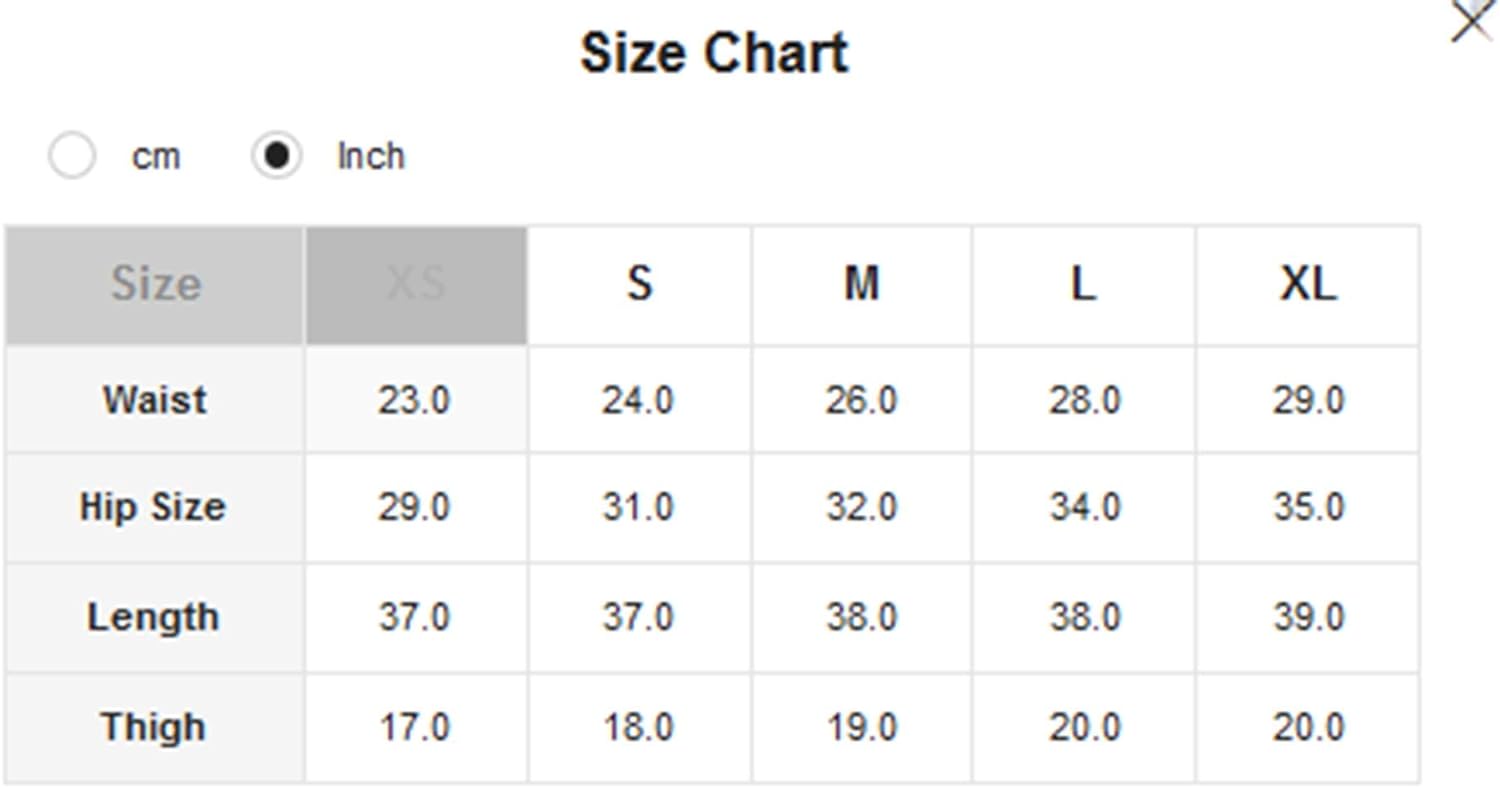
Task: Click the 26.0 waist value for M
Action: [x=861, y=400]
